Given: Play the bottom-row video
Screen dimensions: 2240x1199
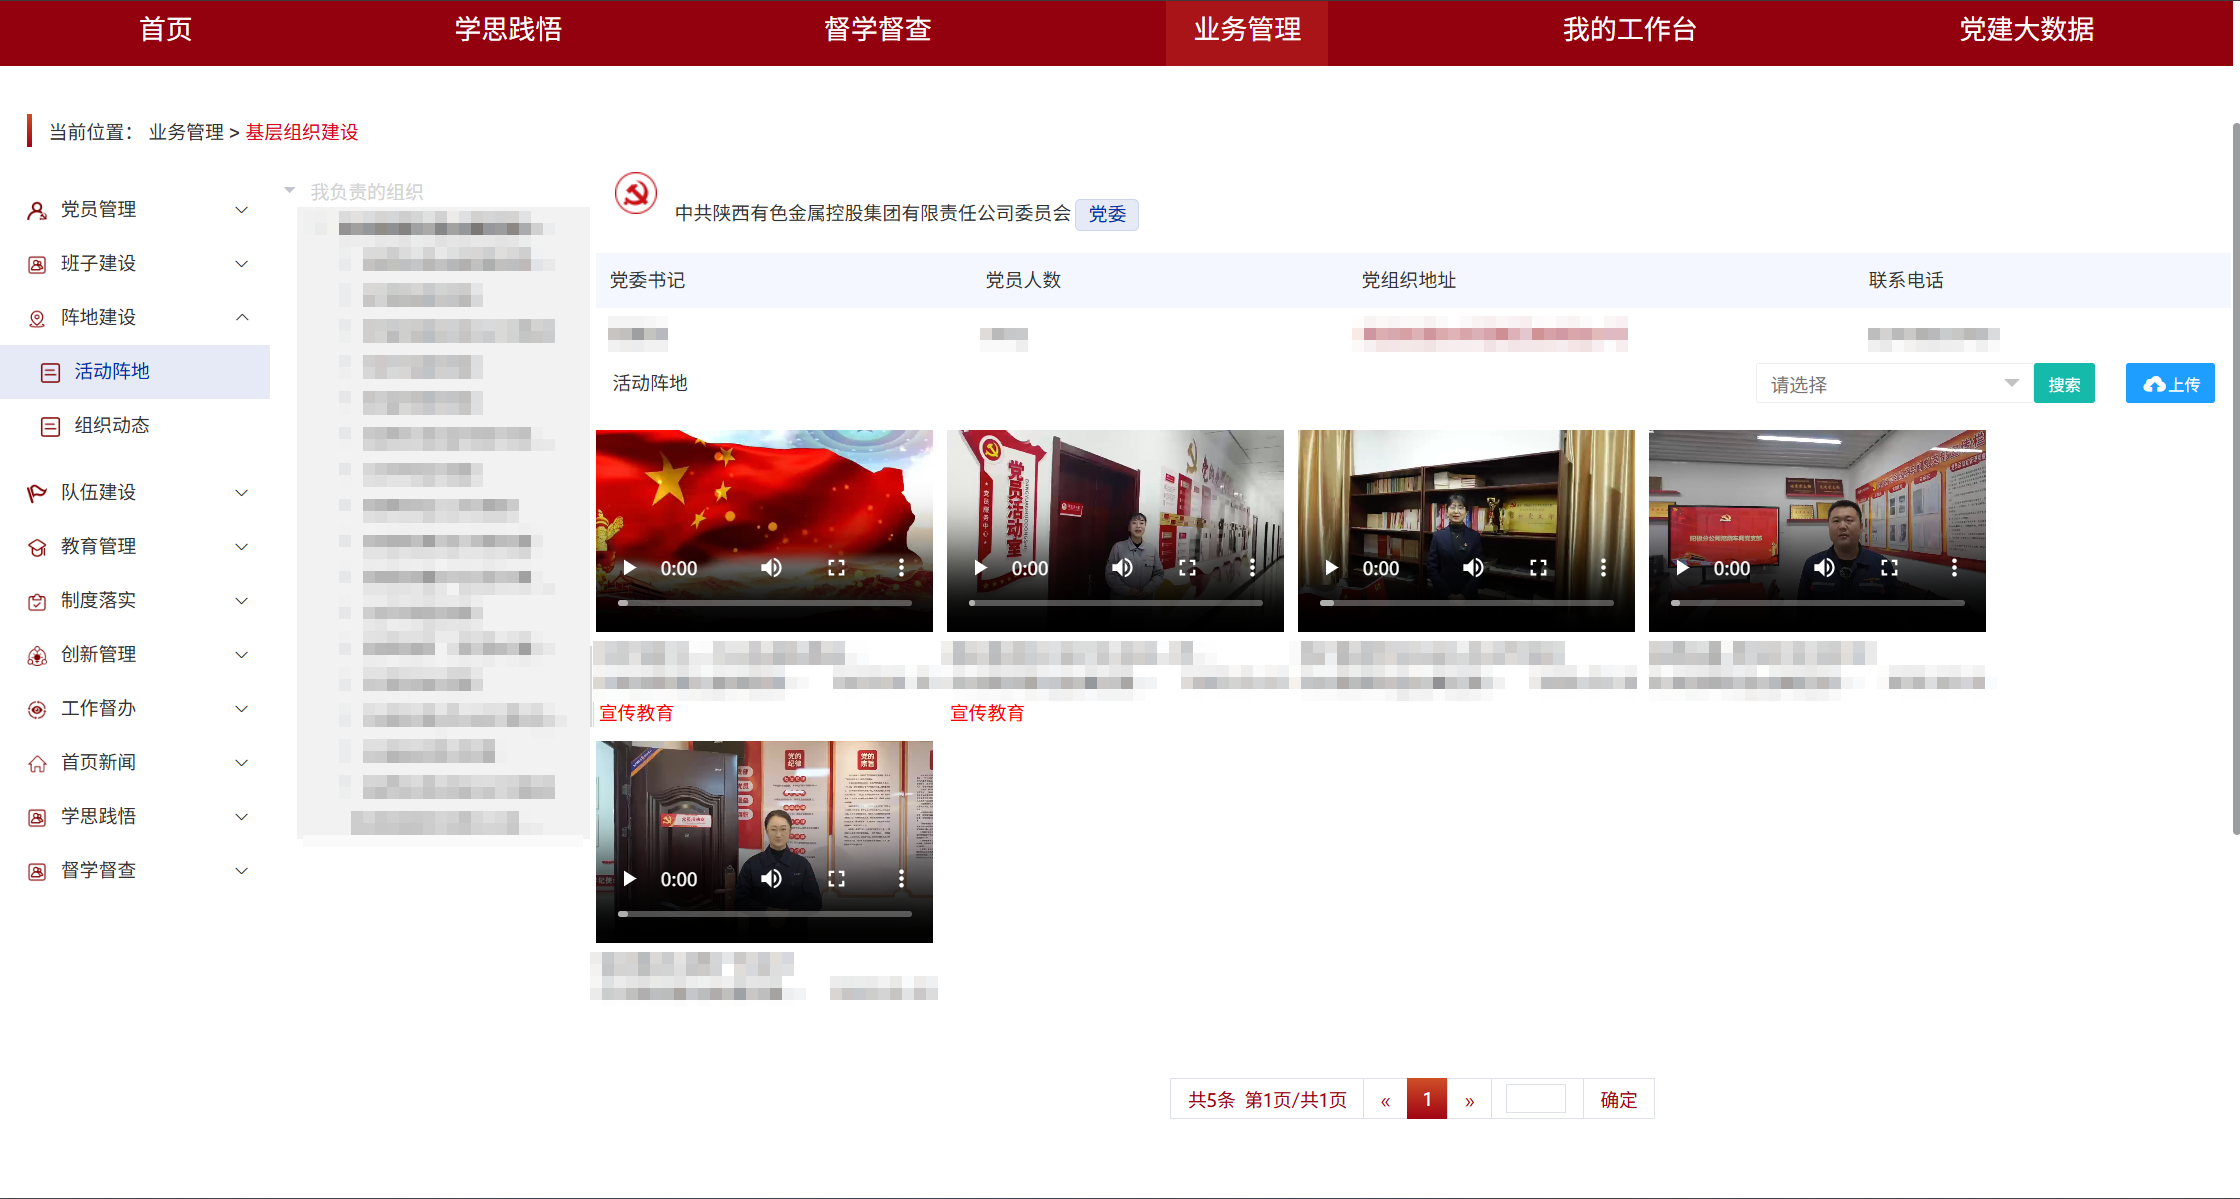Looking at the screenshot, I should click(x=630, y=879).
